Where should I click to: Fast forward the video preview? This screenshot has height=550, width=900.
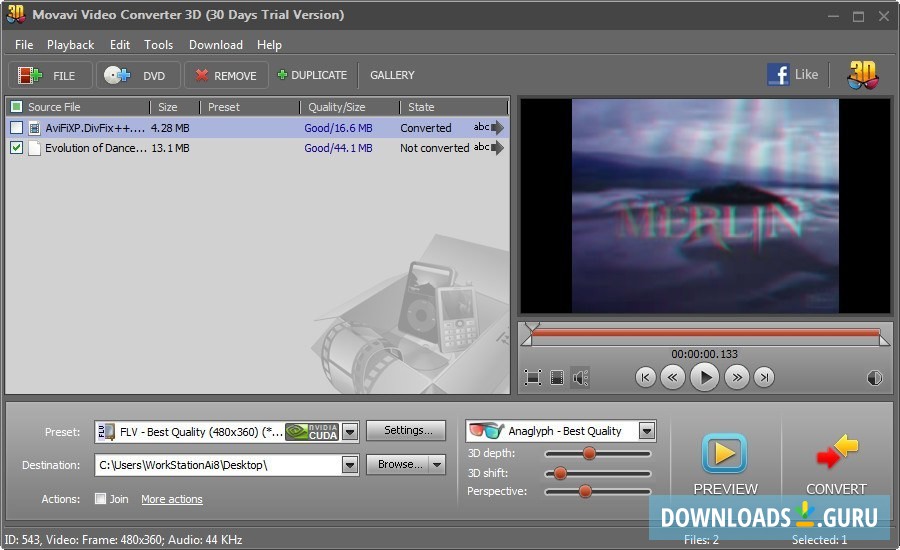pos(736,377)
